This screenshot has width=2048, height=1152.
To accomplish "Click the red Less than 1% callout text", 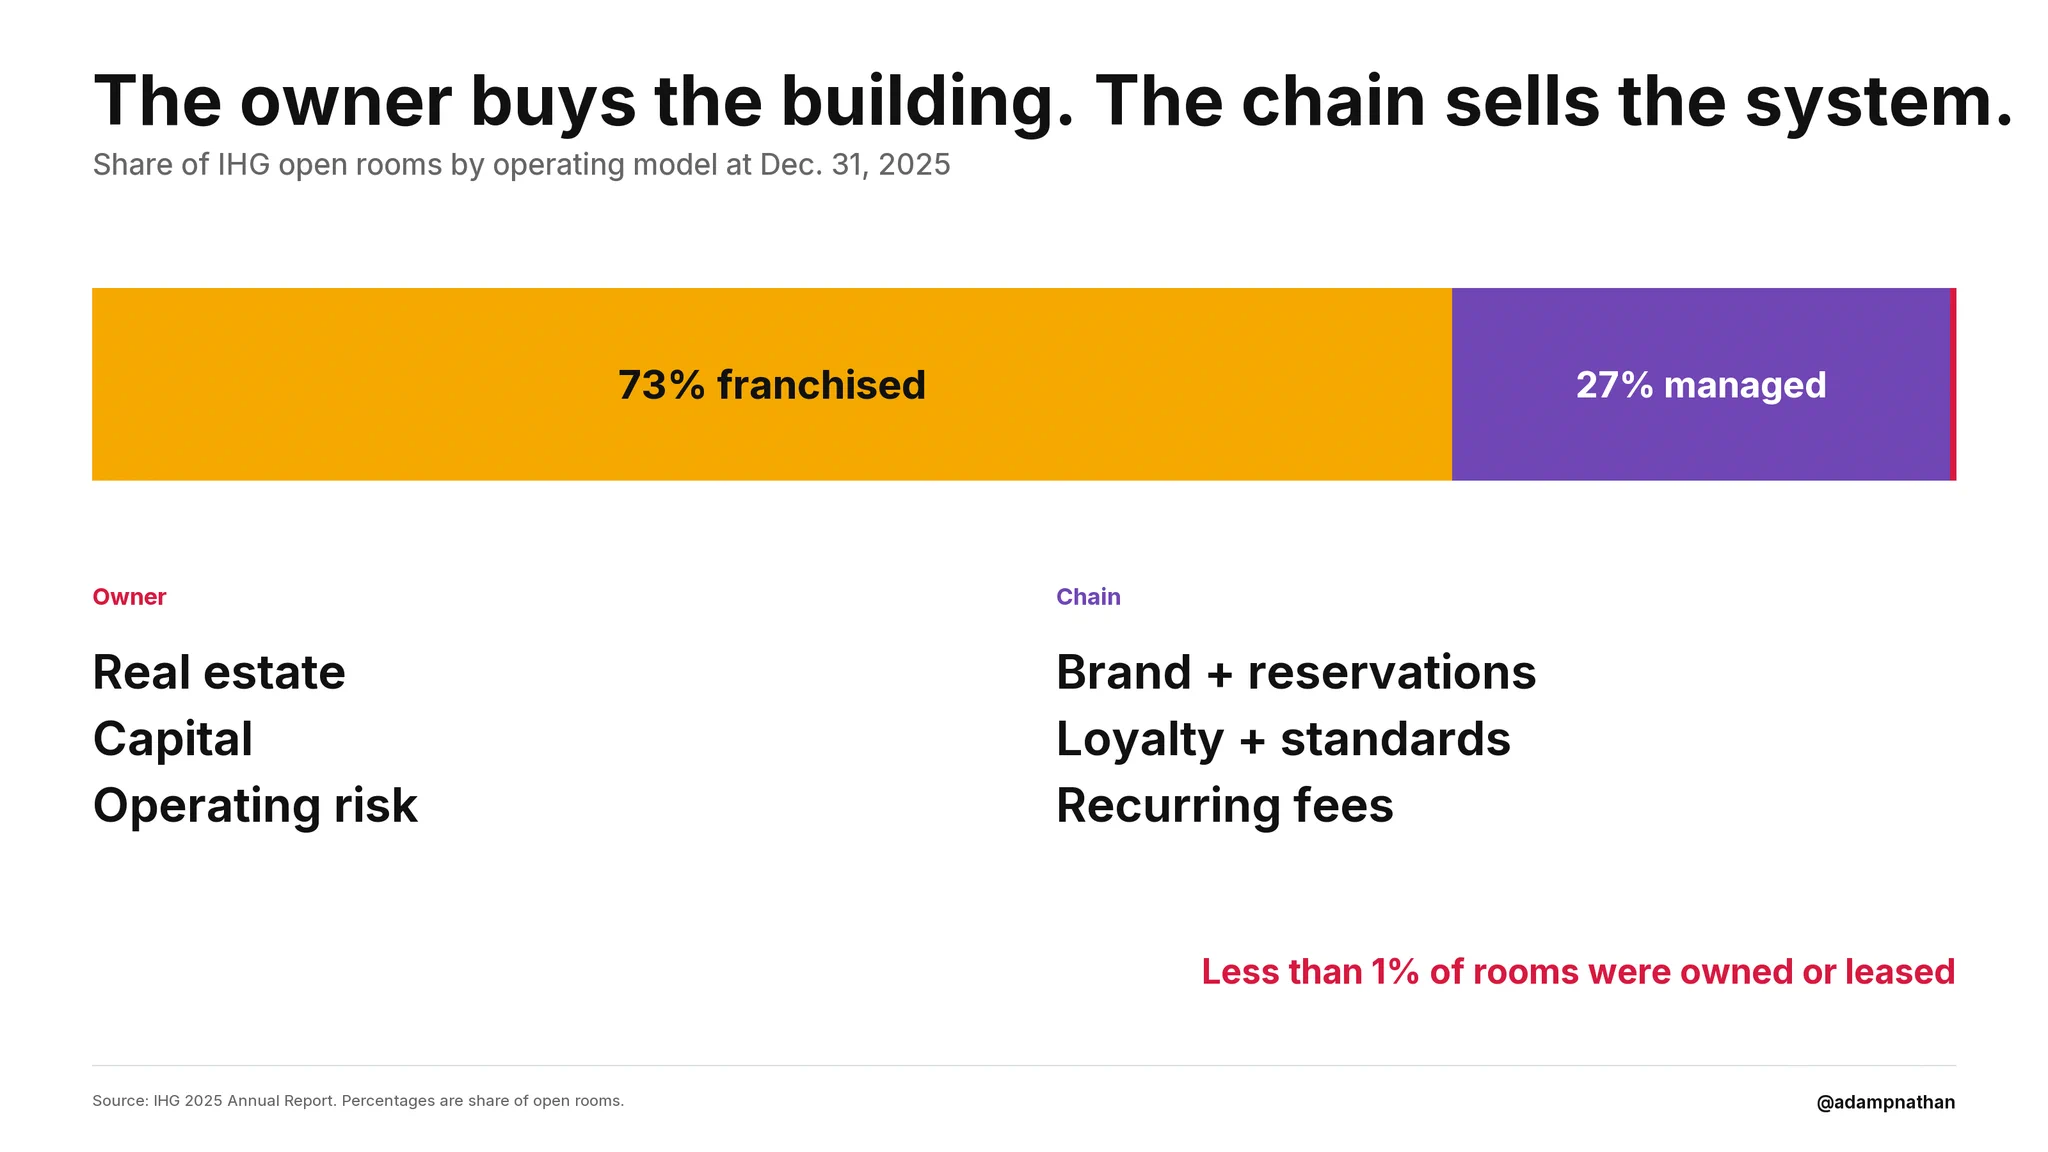I will coord(1578,972).
